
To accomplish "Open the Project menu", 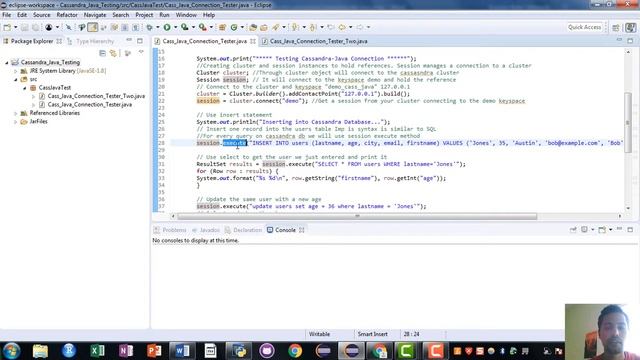I will click(144, 15).
